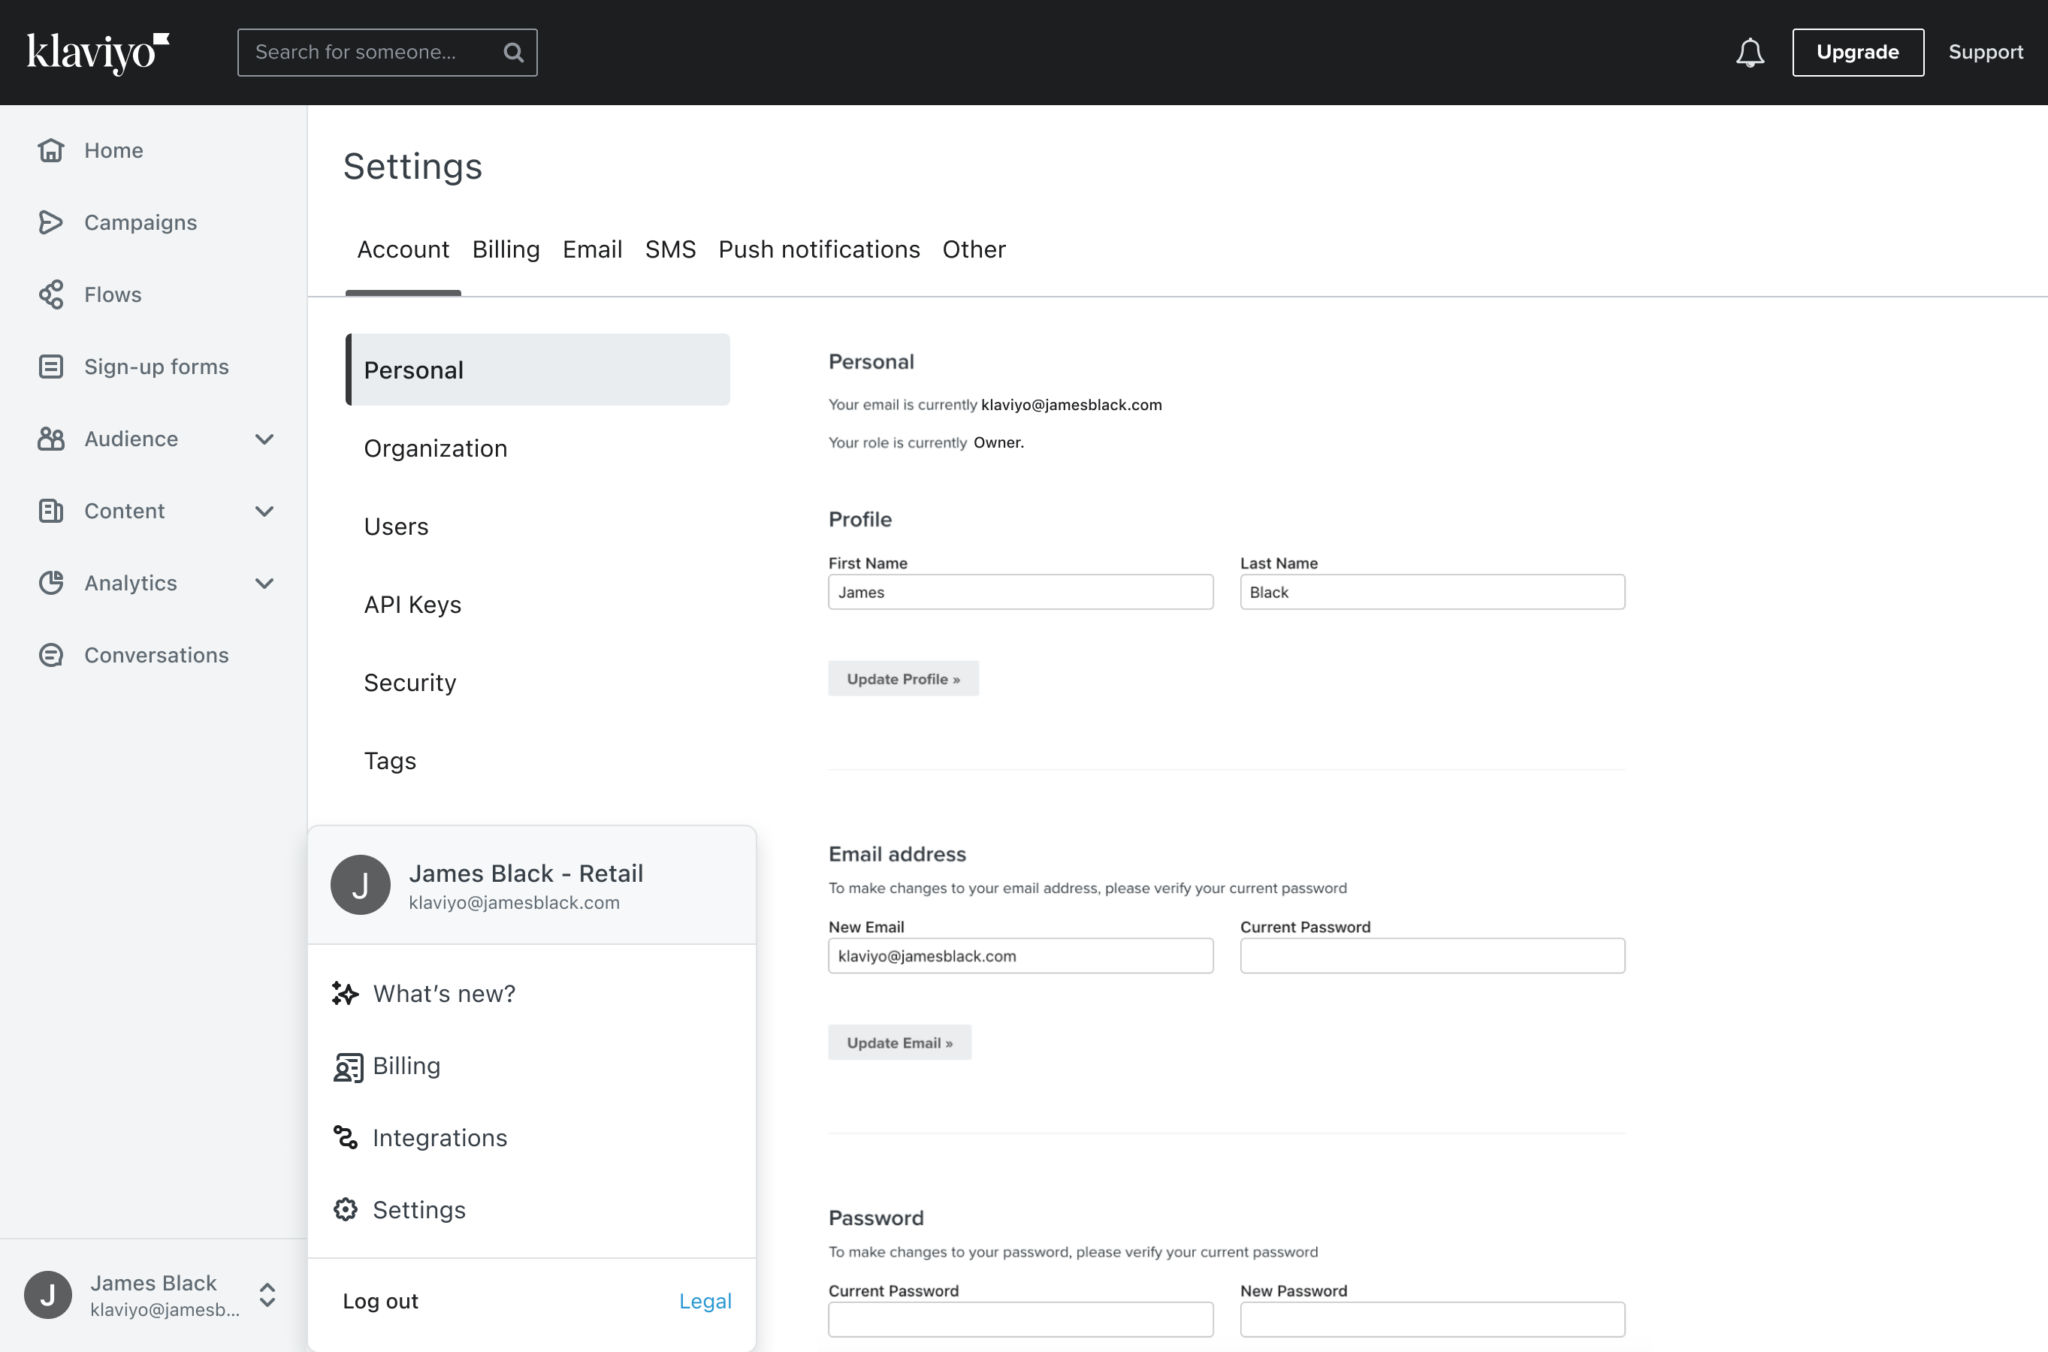Click the Settings gear in account menu
The width and height of the screenshot is (2048, 1352).
(x=419, y=1209)
